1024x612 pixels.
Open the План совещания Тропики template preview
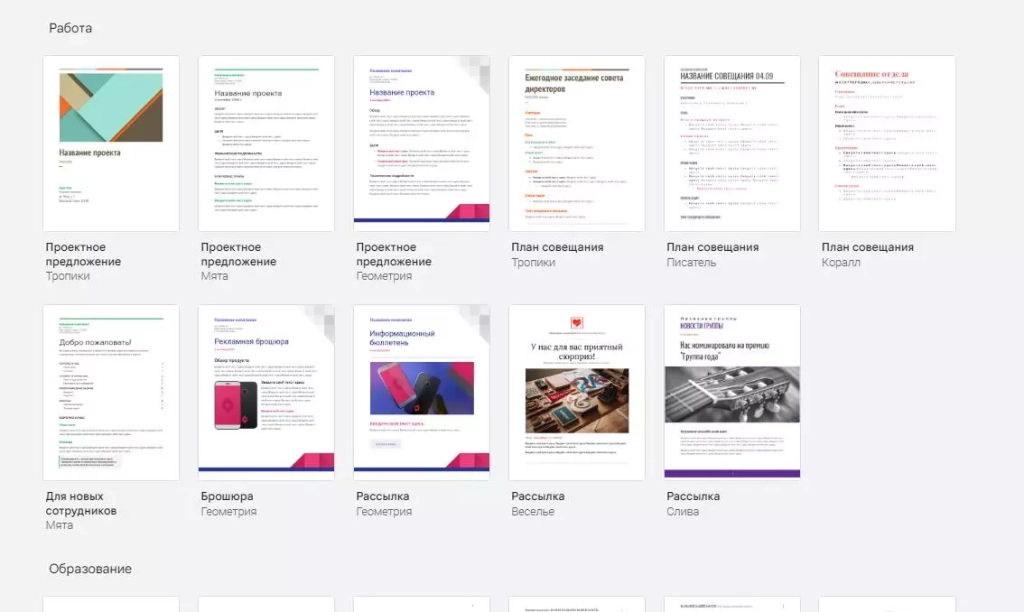coord(576,143)
